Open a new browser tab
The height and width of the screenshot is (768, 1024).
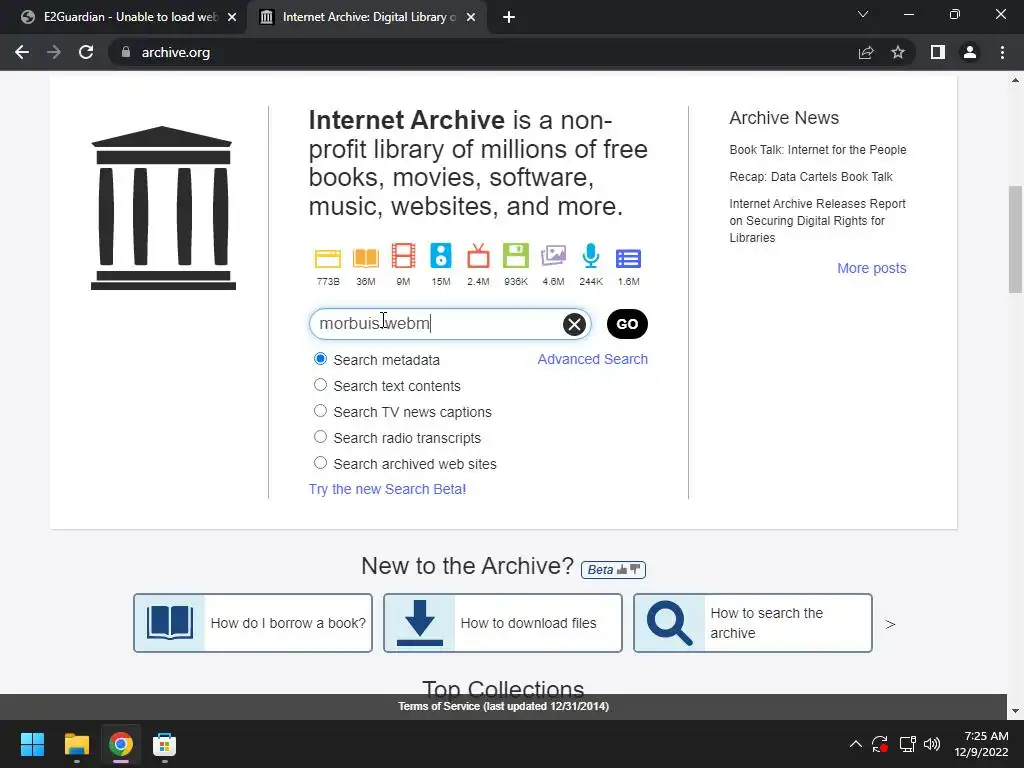click(509, 18)
